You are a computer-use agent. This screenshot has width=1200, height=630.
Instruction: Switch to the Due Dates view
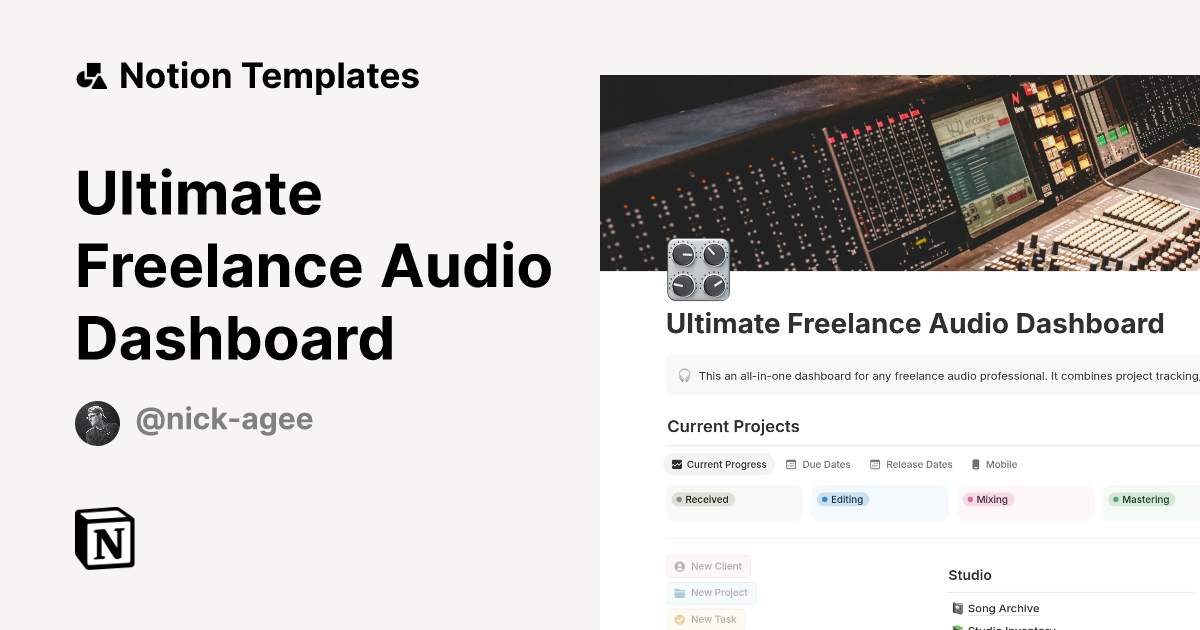(818, 464)
